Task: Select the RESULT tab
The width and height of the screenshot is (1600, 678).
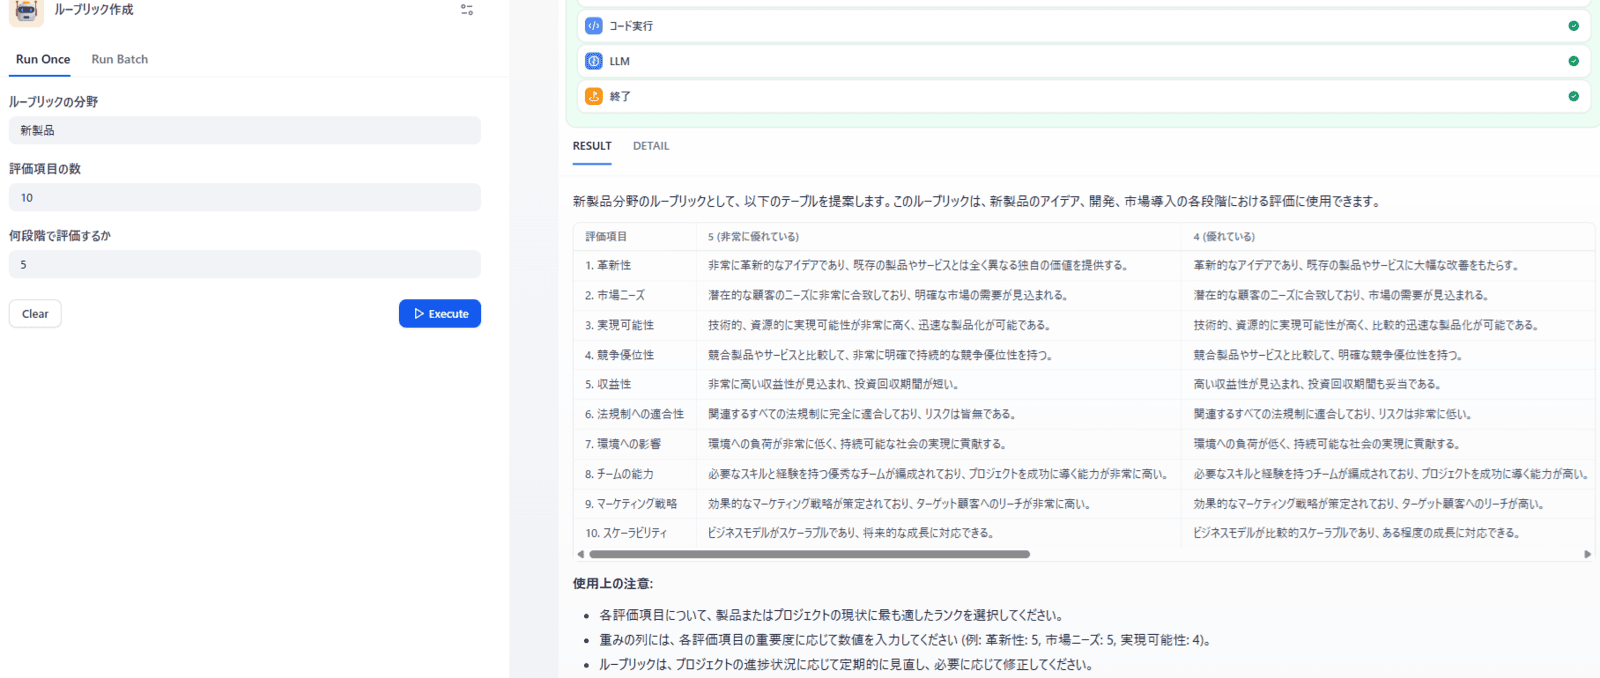Action: [592, 146]
